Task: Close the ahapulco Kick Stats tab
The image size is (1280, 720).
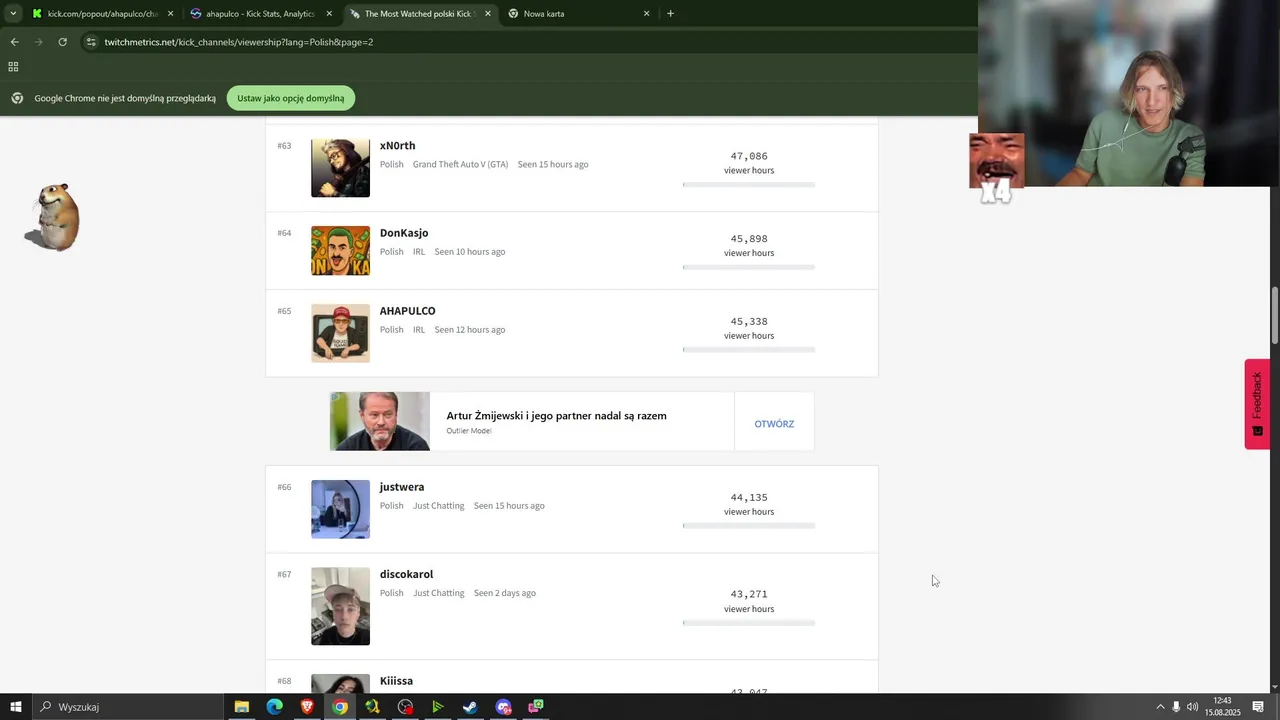Action: (x=329, y=14)
